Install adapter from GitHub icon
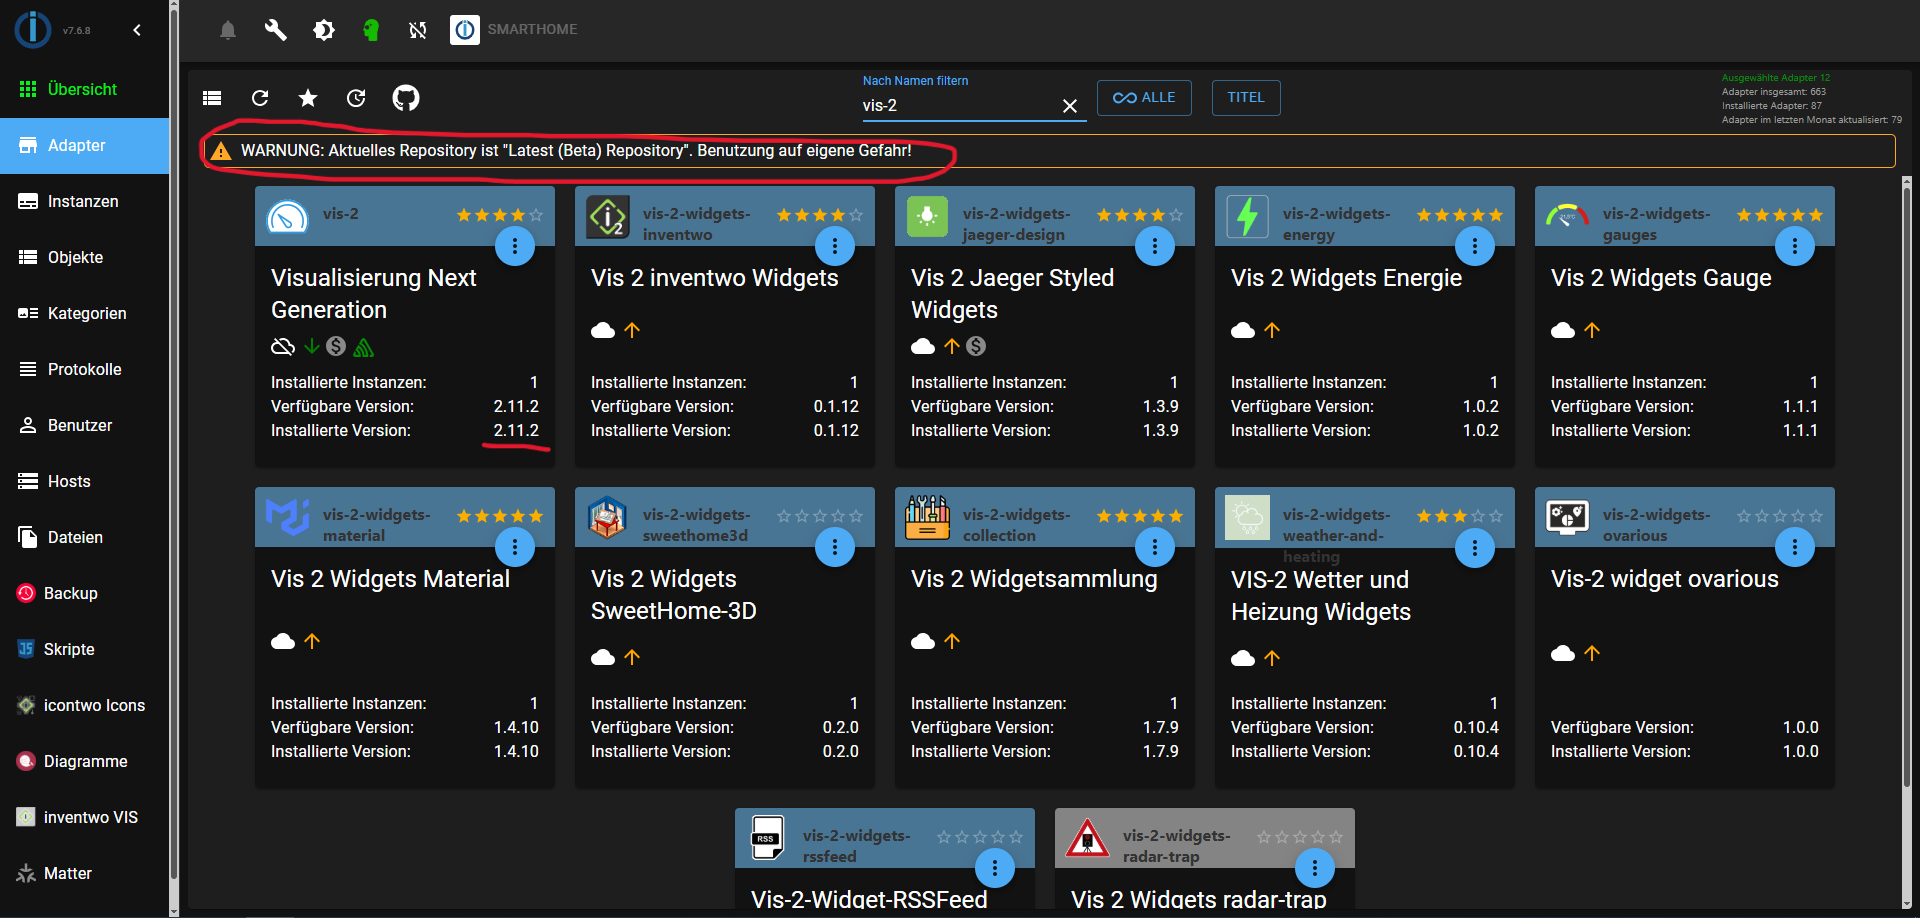The height and width of the screenshot is (918, 1920). point(405,98)
